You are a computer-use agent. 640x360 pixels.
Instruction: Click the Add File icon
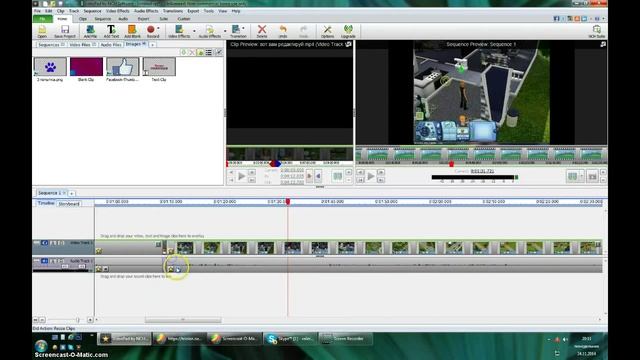click(x=91, y=31)
